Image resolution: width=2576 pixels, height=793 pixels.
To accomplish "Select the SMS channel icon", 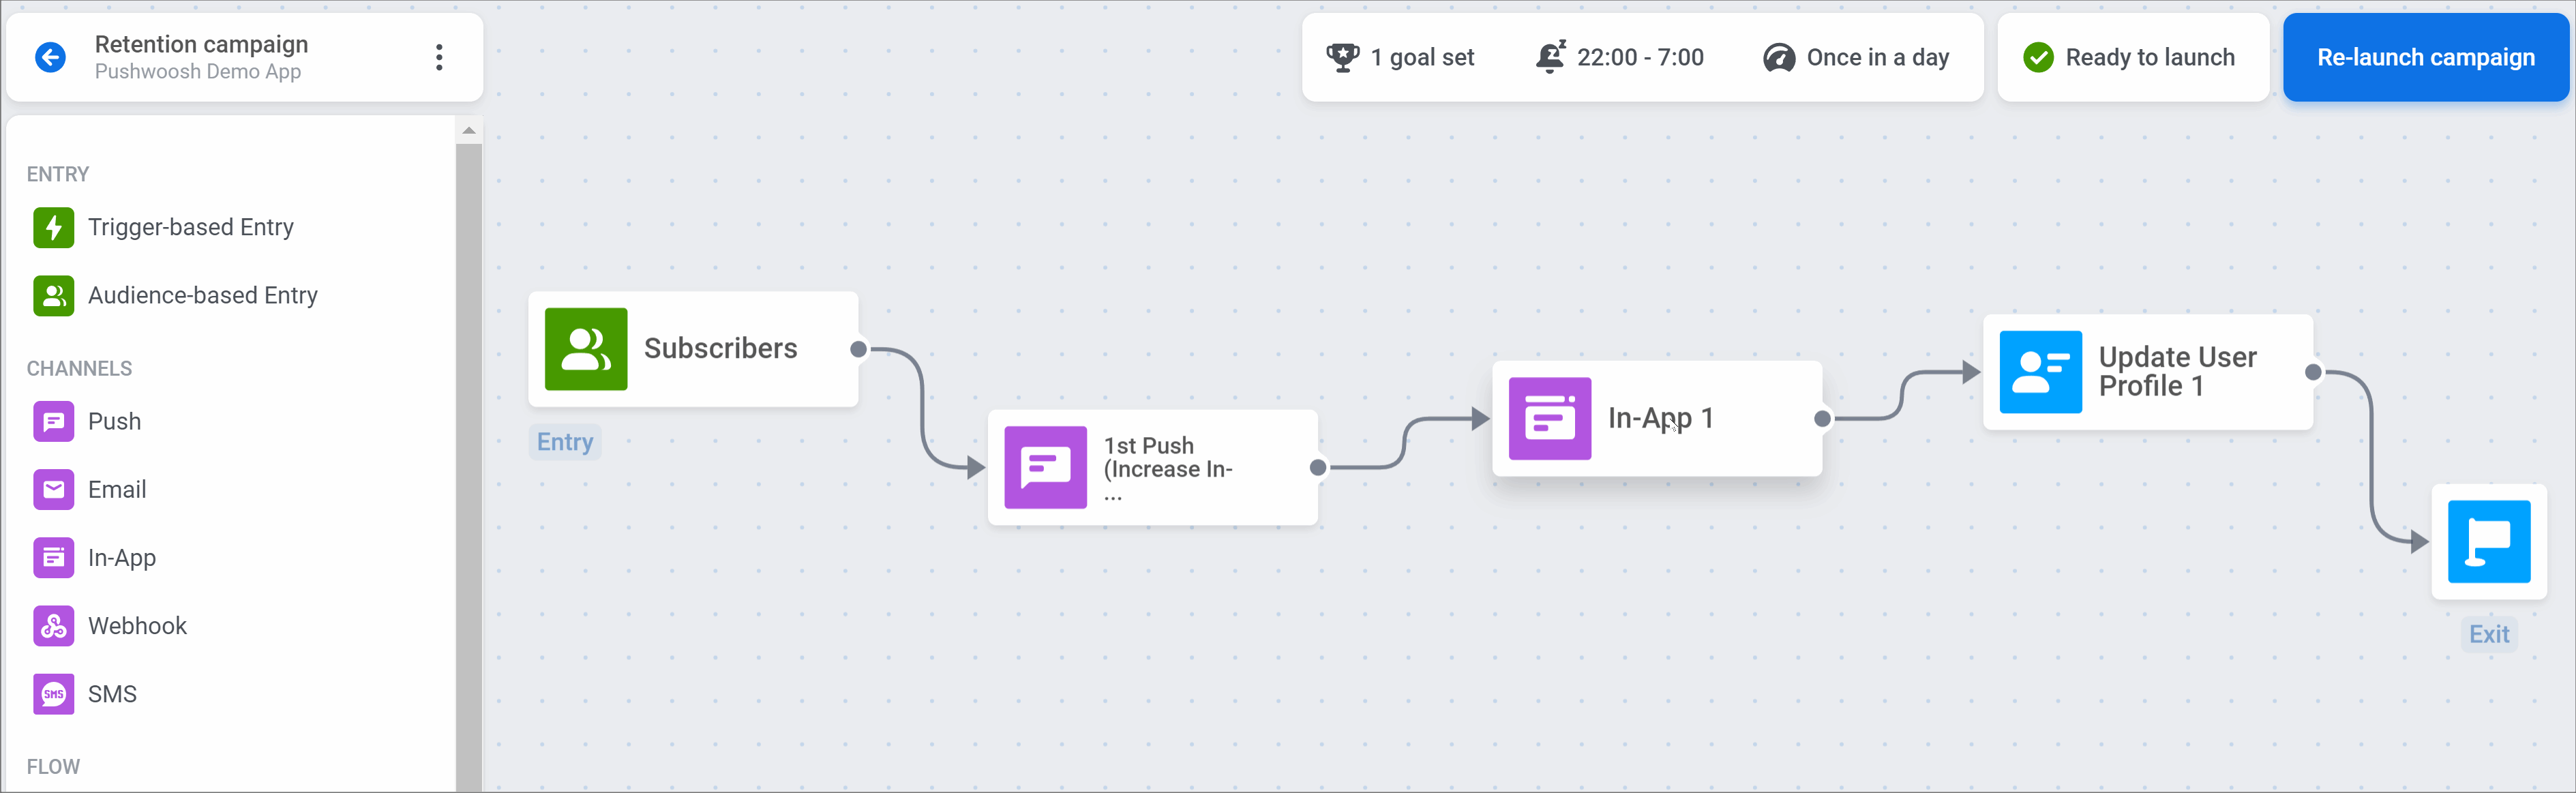I will click(54, 694).
